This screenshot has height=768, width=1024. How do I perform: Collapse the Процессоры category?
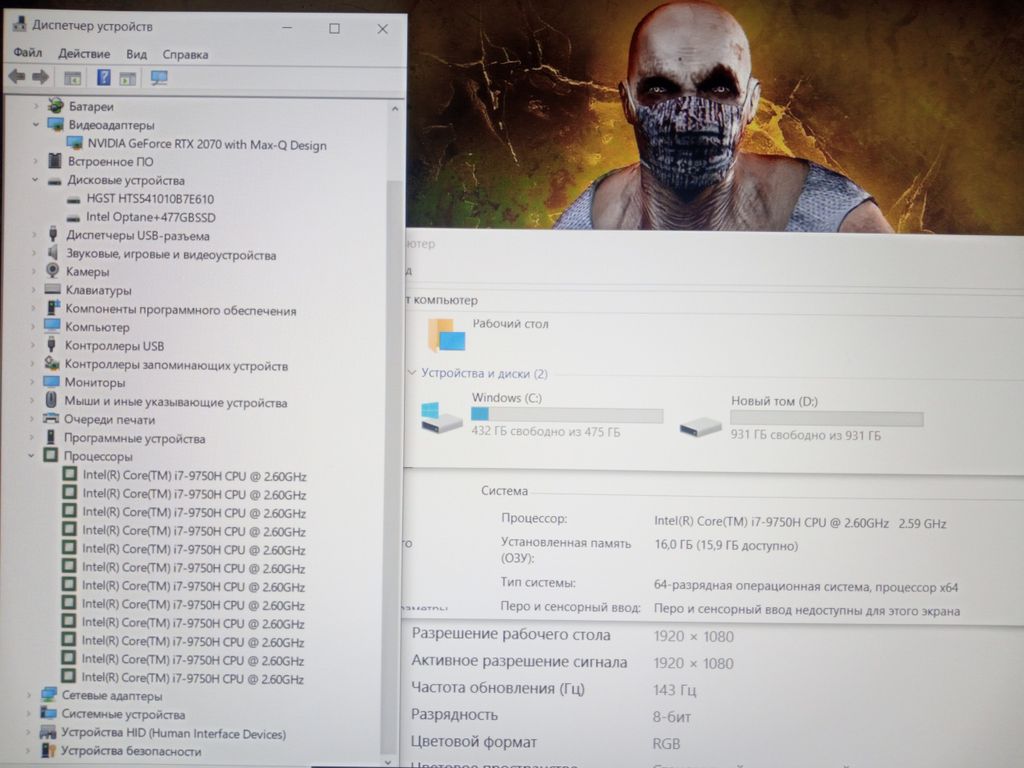point(31,456)
